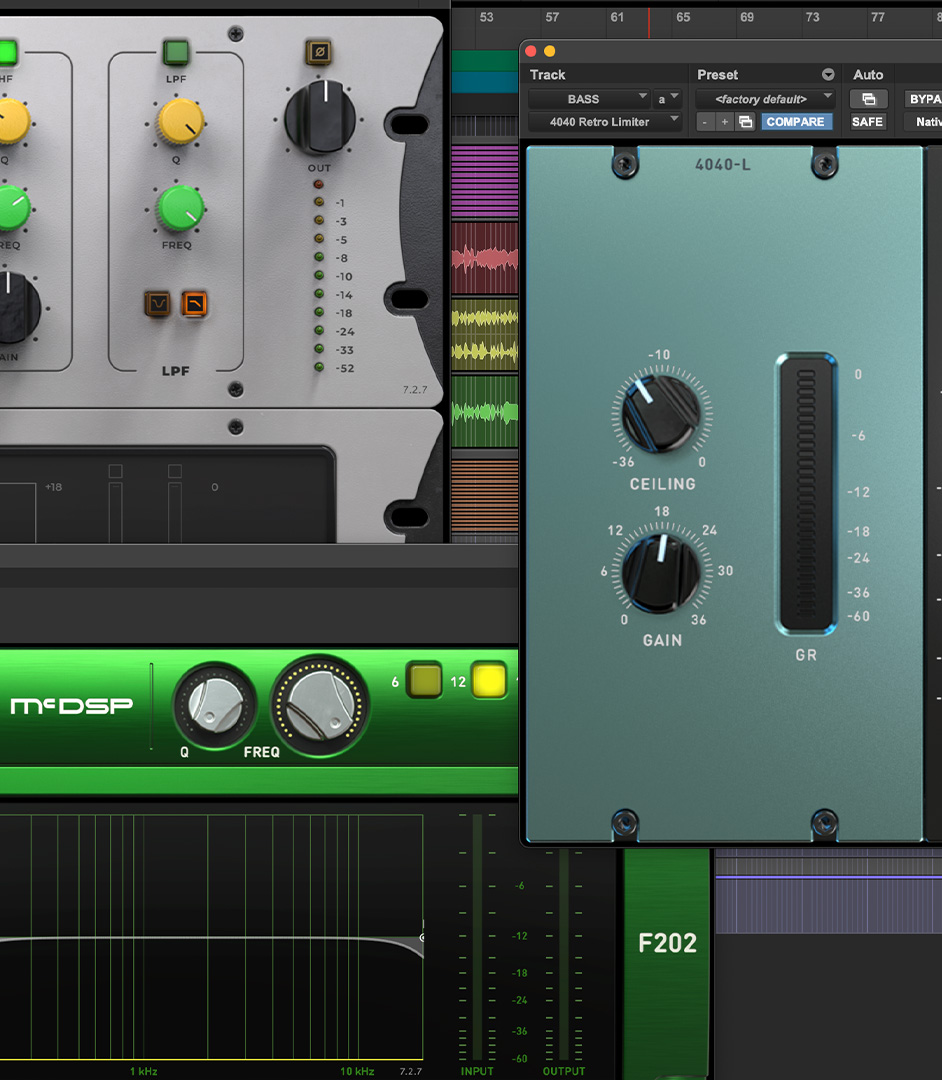Click the CEILING knob on 4040-L
The width and height of the screenshot is (942, 1080).
coord(661,413)
